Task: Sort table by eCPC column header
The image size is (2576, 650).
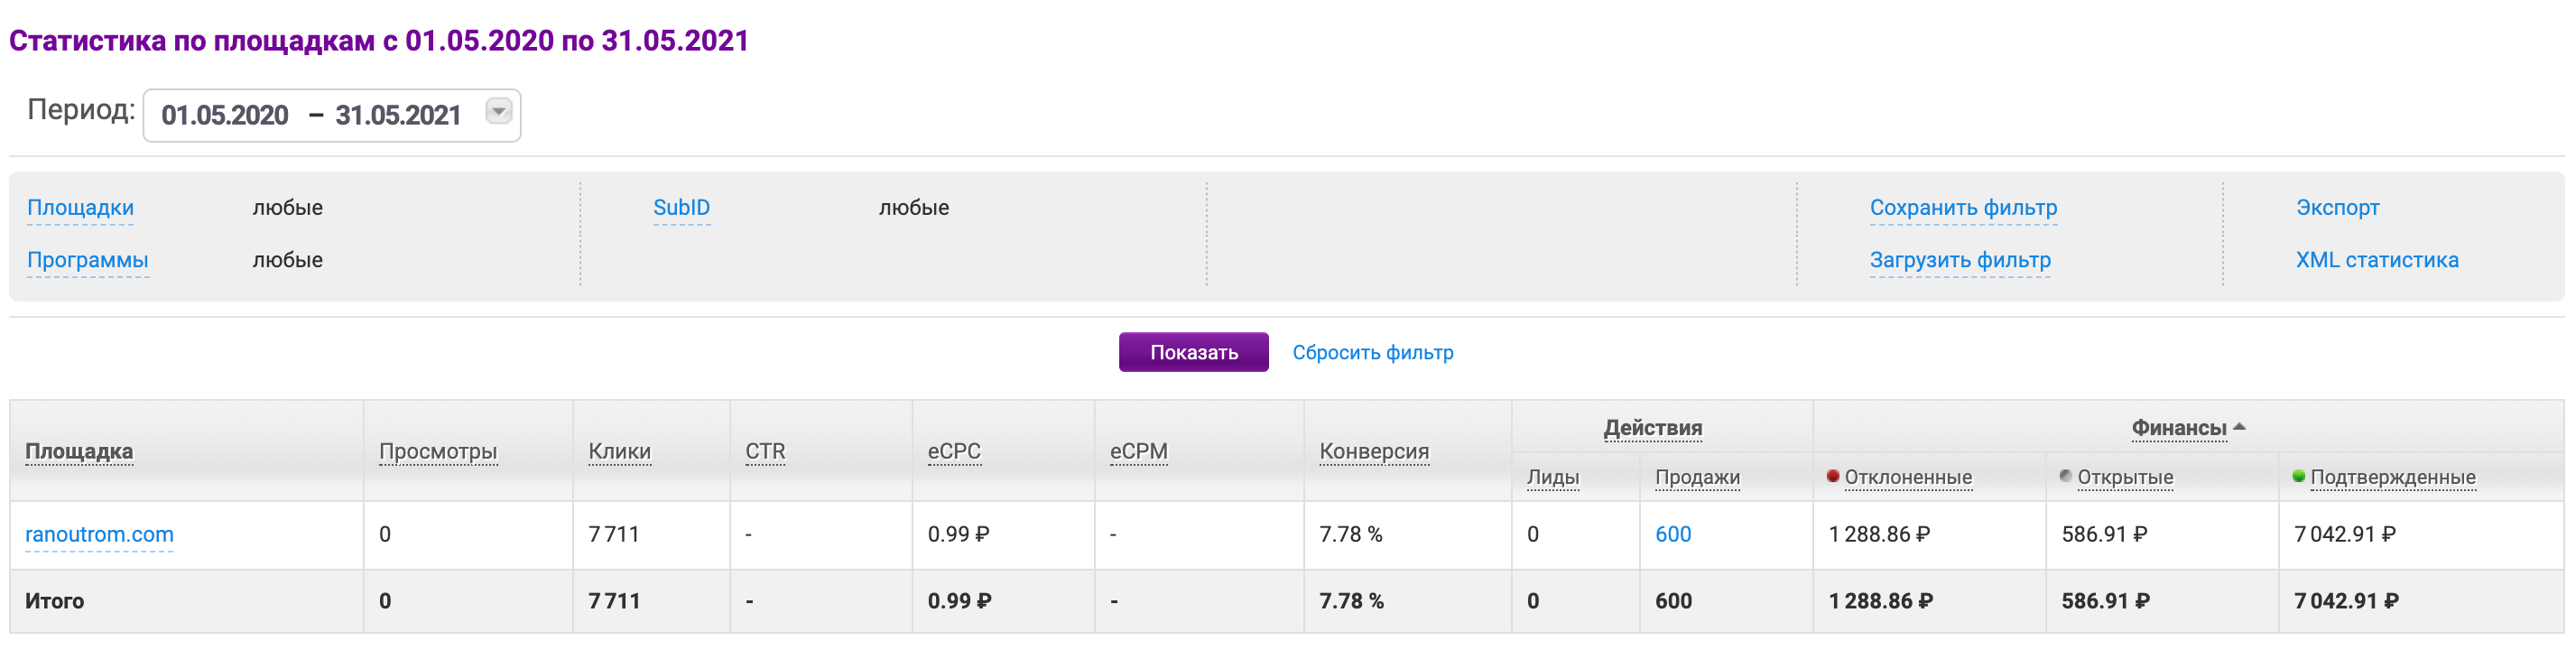Action: click(953, 451)
